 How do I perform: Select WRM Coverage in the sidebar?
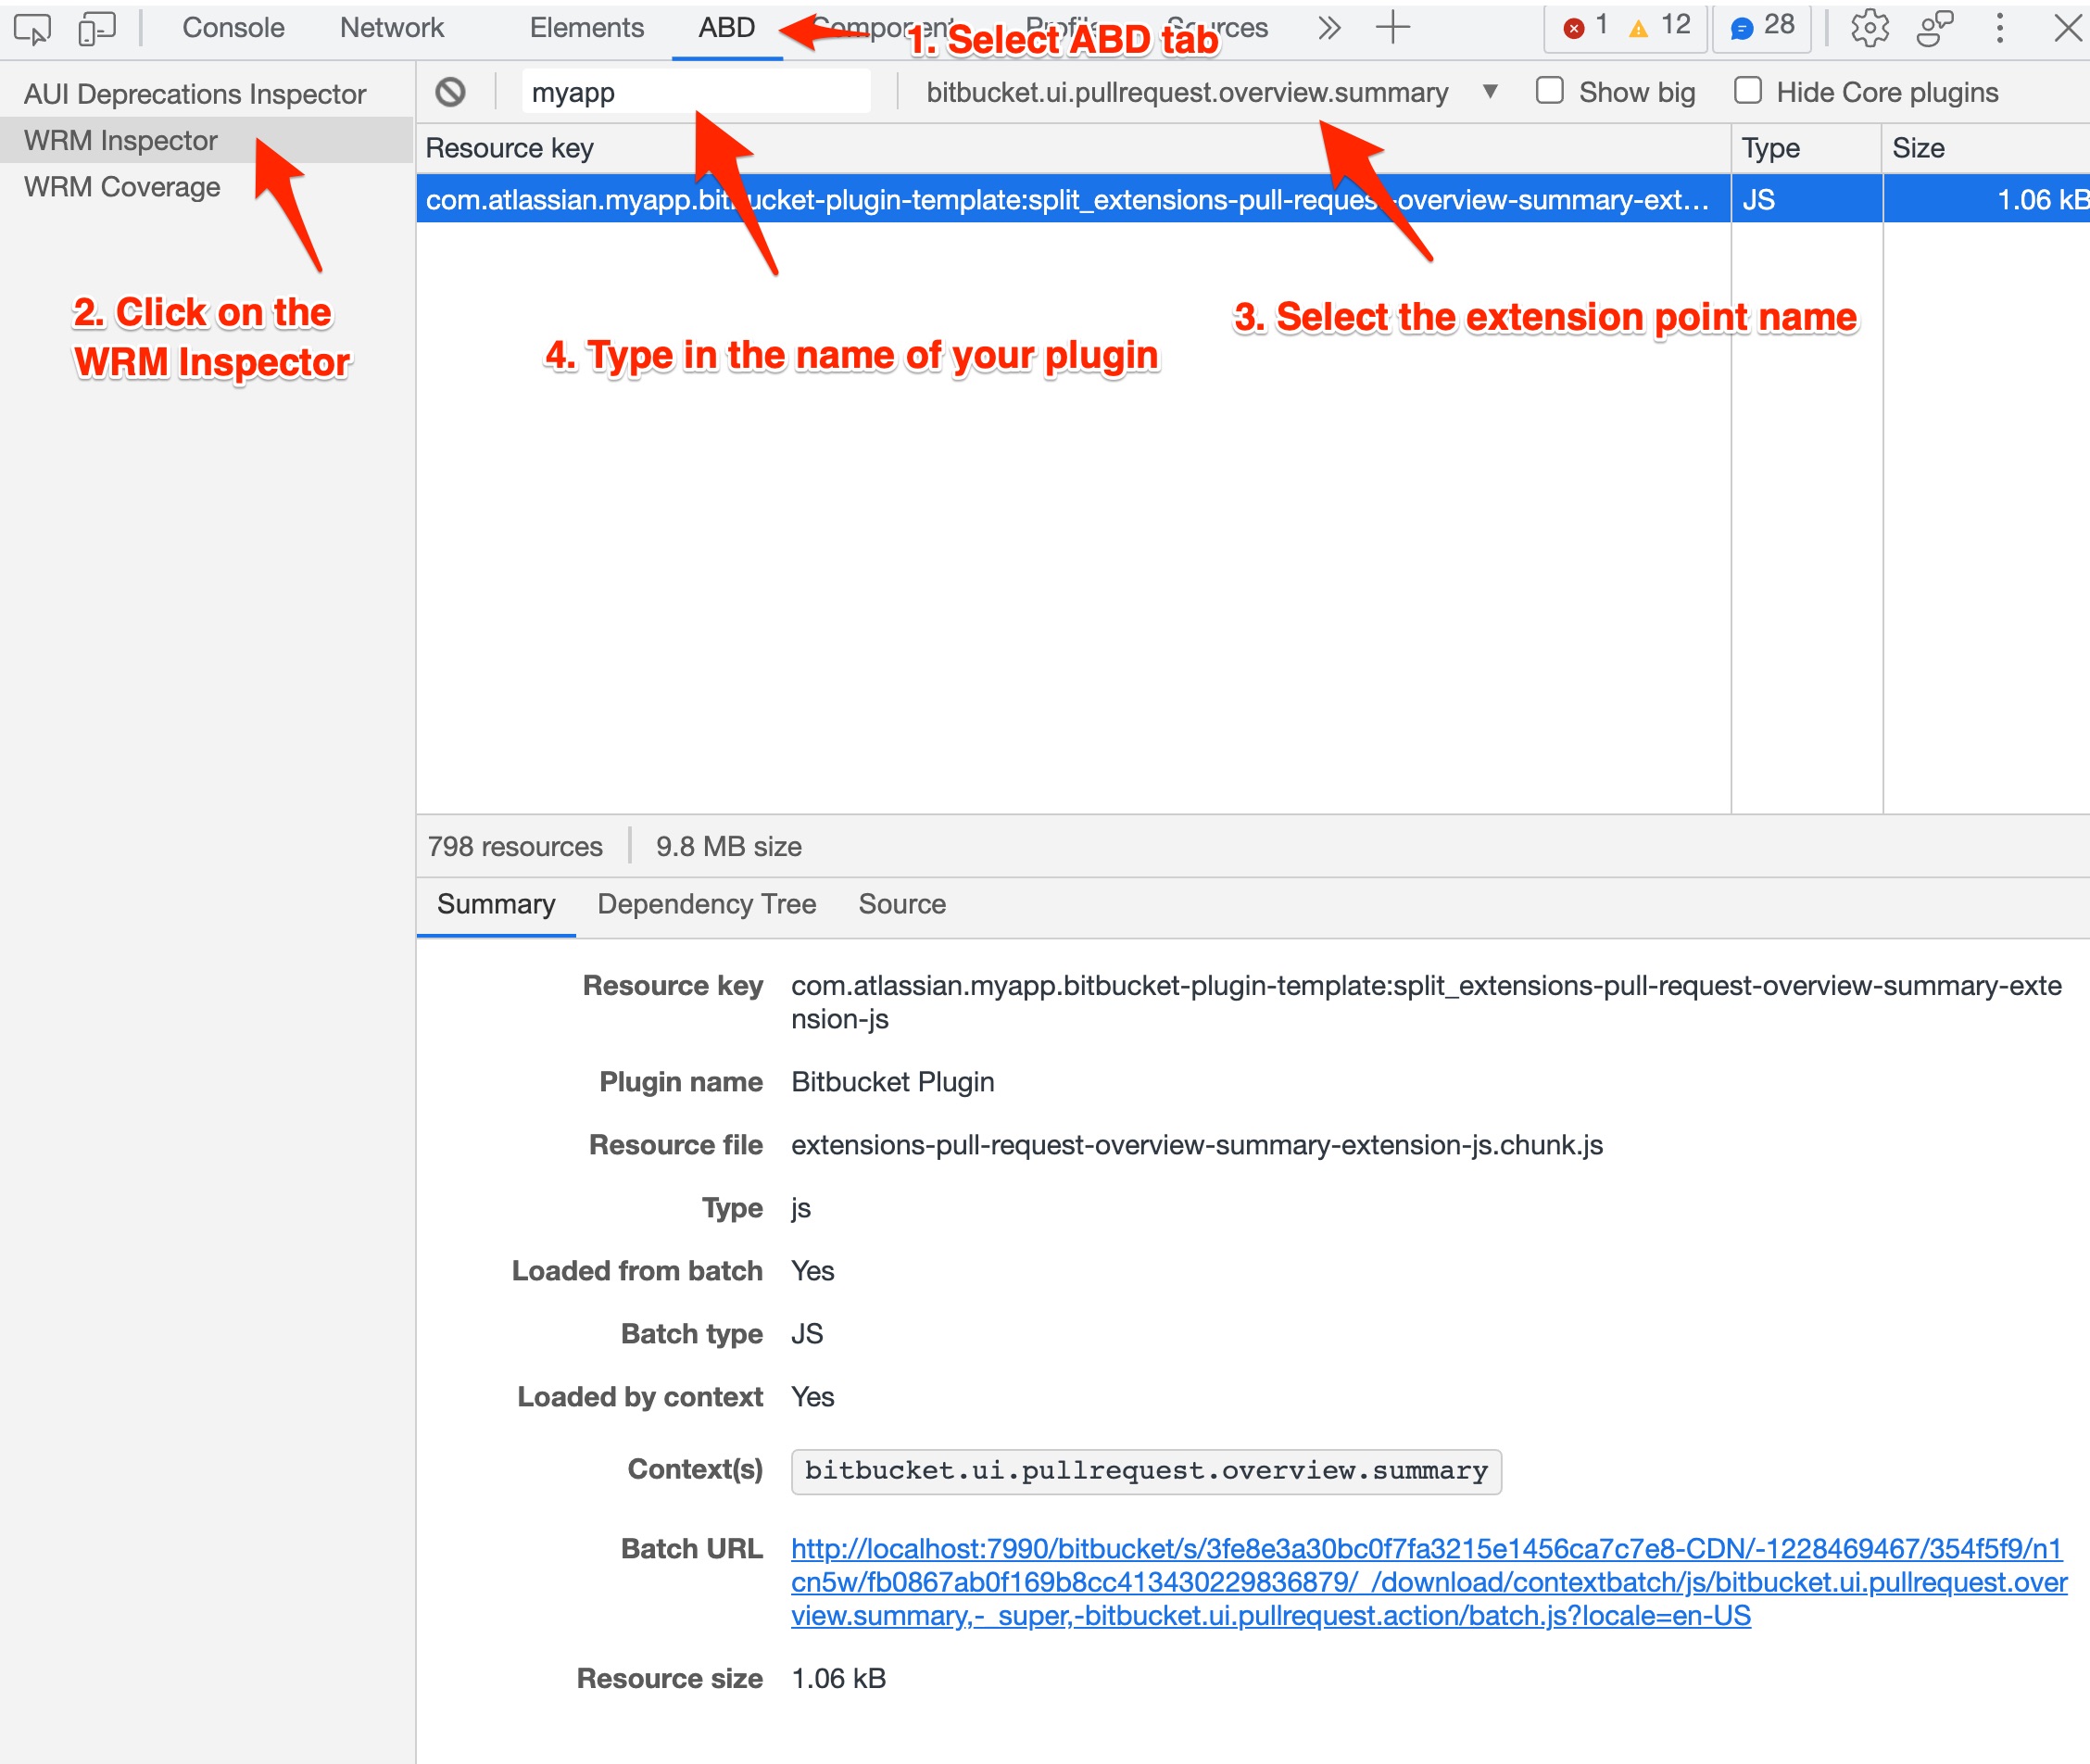point(122,186)
